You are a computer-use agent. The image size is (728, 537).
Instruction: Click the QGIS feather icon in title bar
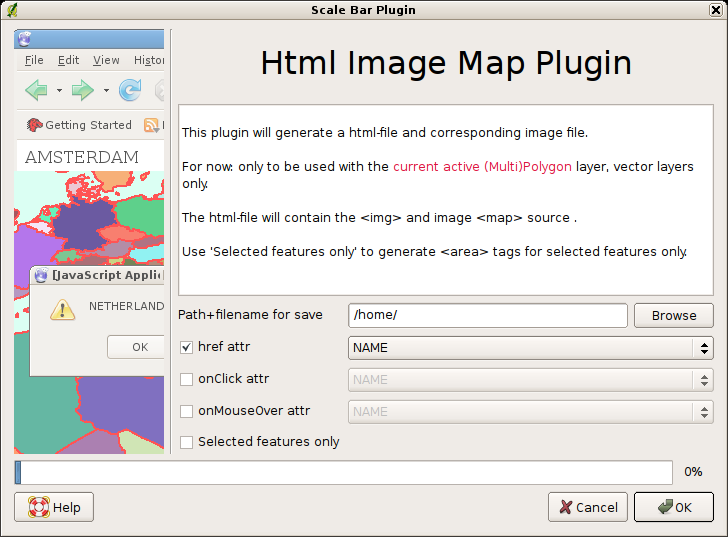12,10
